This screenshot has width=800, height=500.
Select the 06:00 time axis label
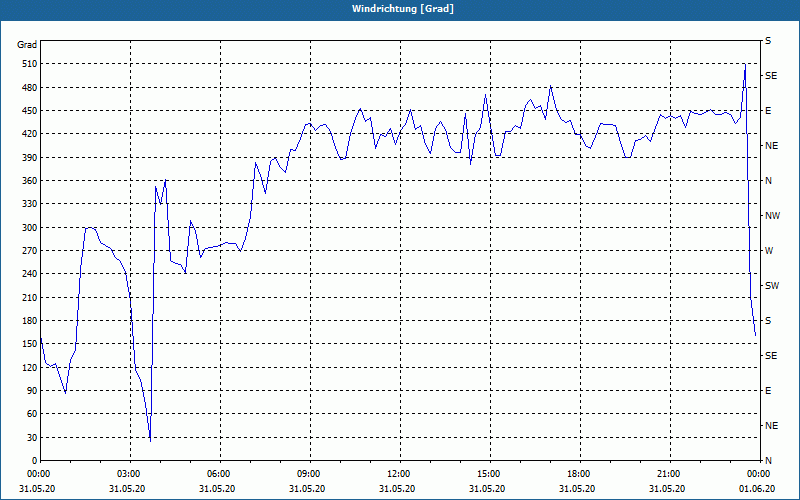(220, 474)
